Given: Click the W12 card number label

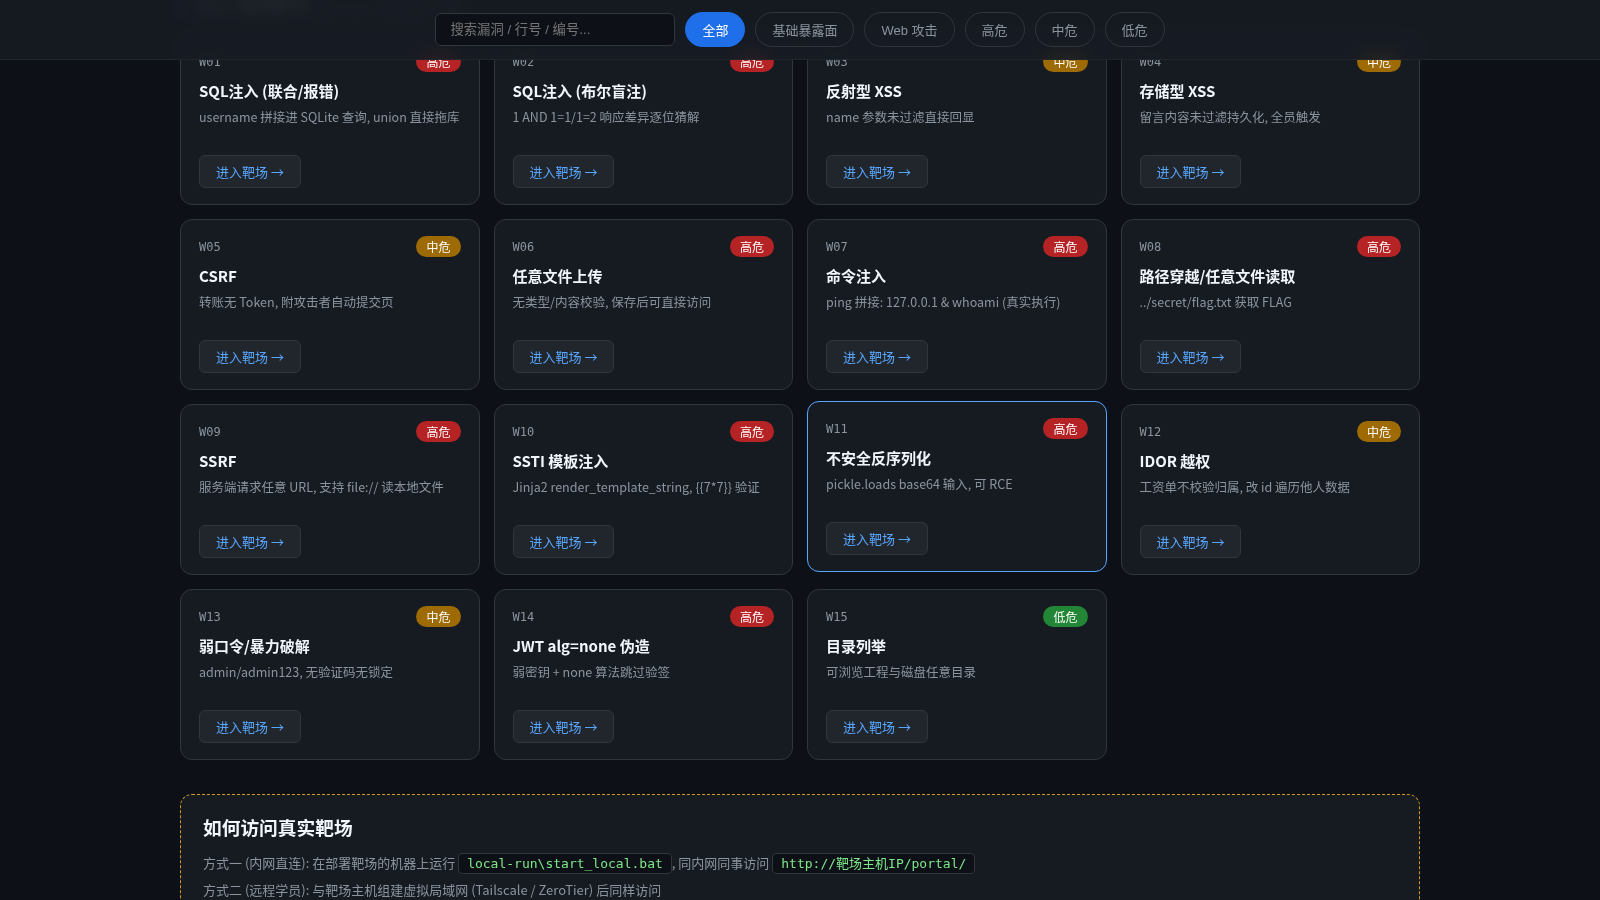Looking at the screenshot, I should pyautogui.click(x=1150, y=432).
